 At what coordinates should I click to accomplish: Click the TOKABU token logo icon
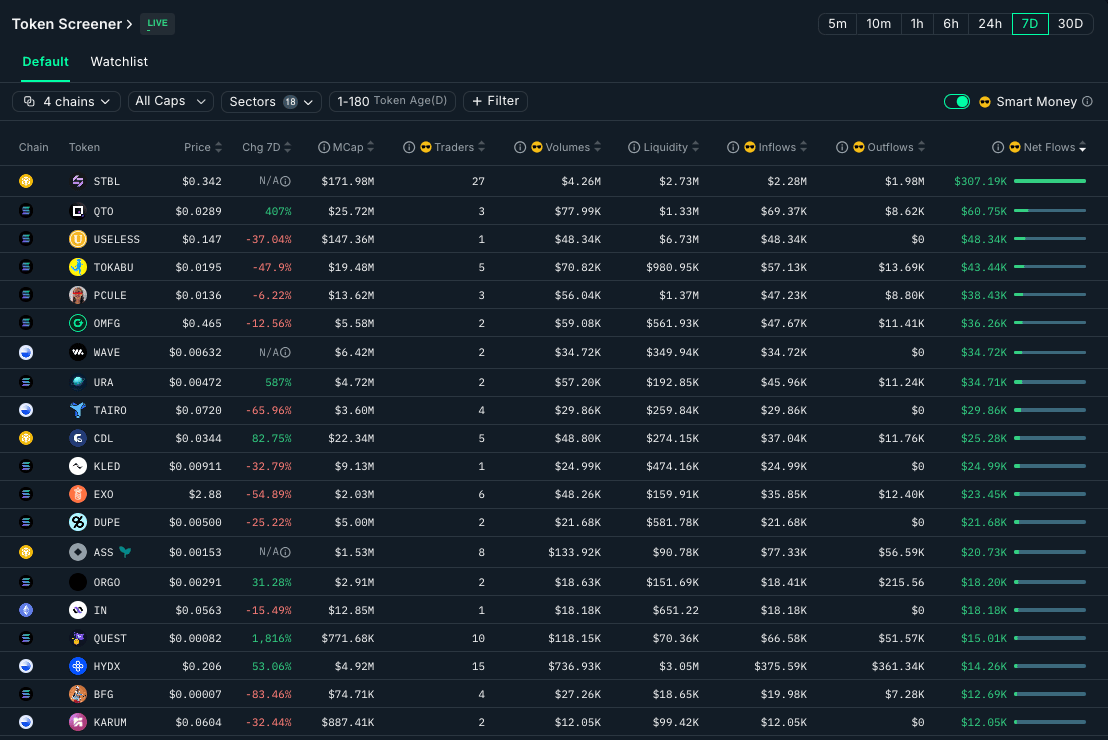coord(78,267)
